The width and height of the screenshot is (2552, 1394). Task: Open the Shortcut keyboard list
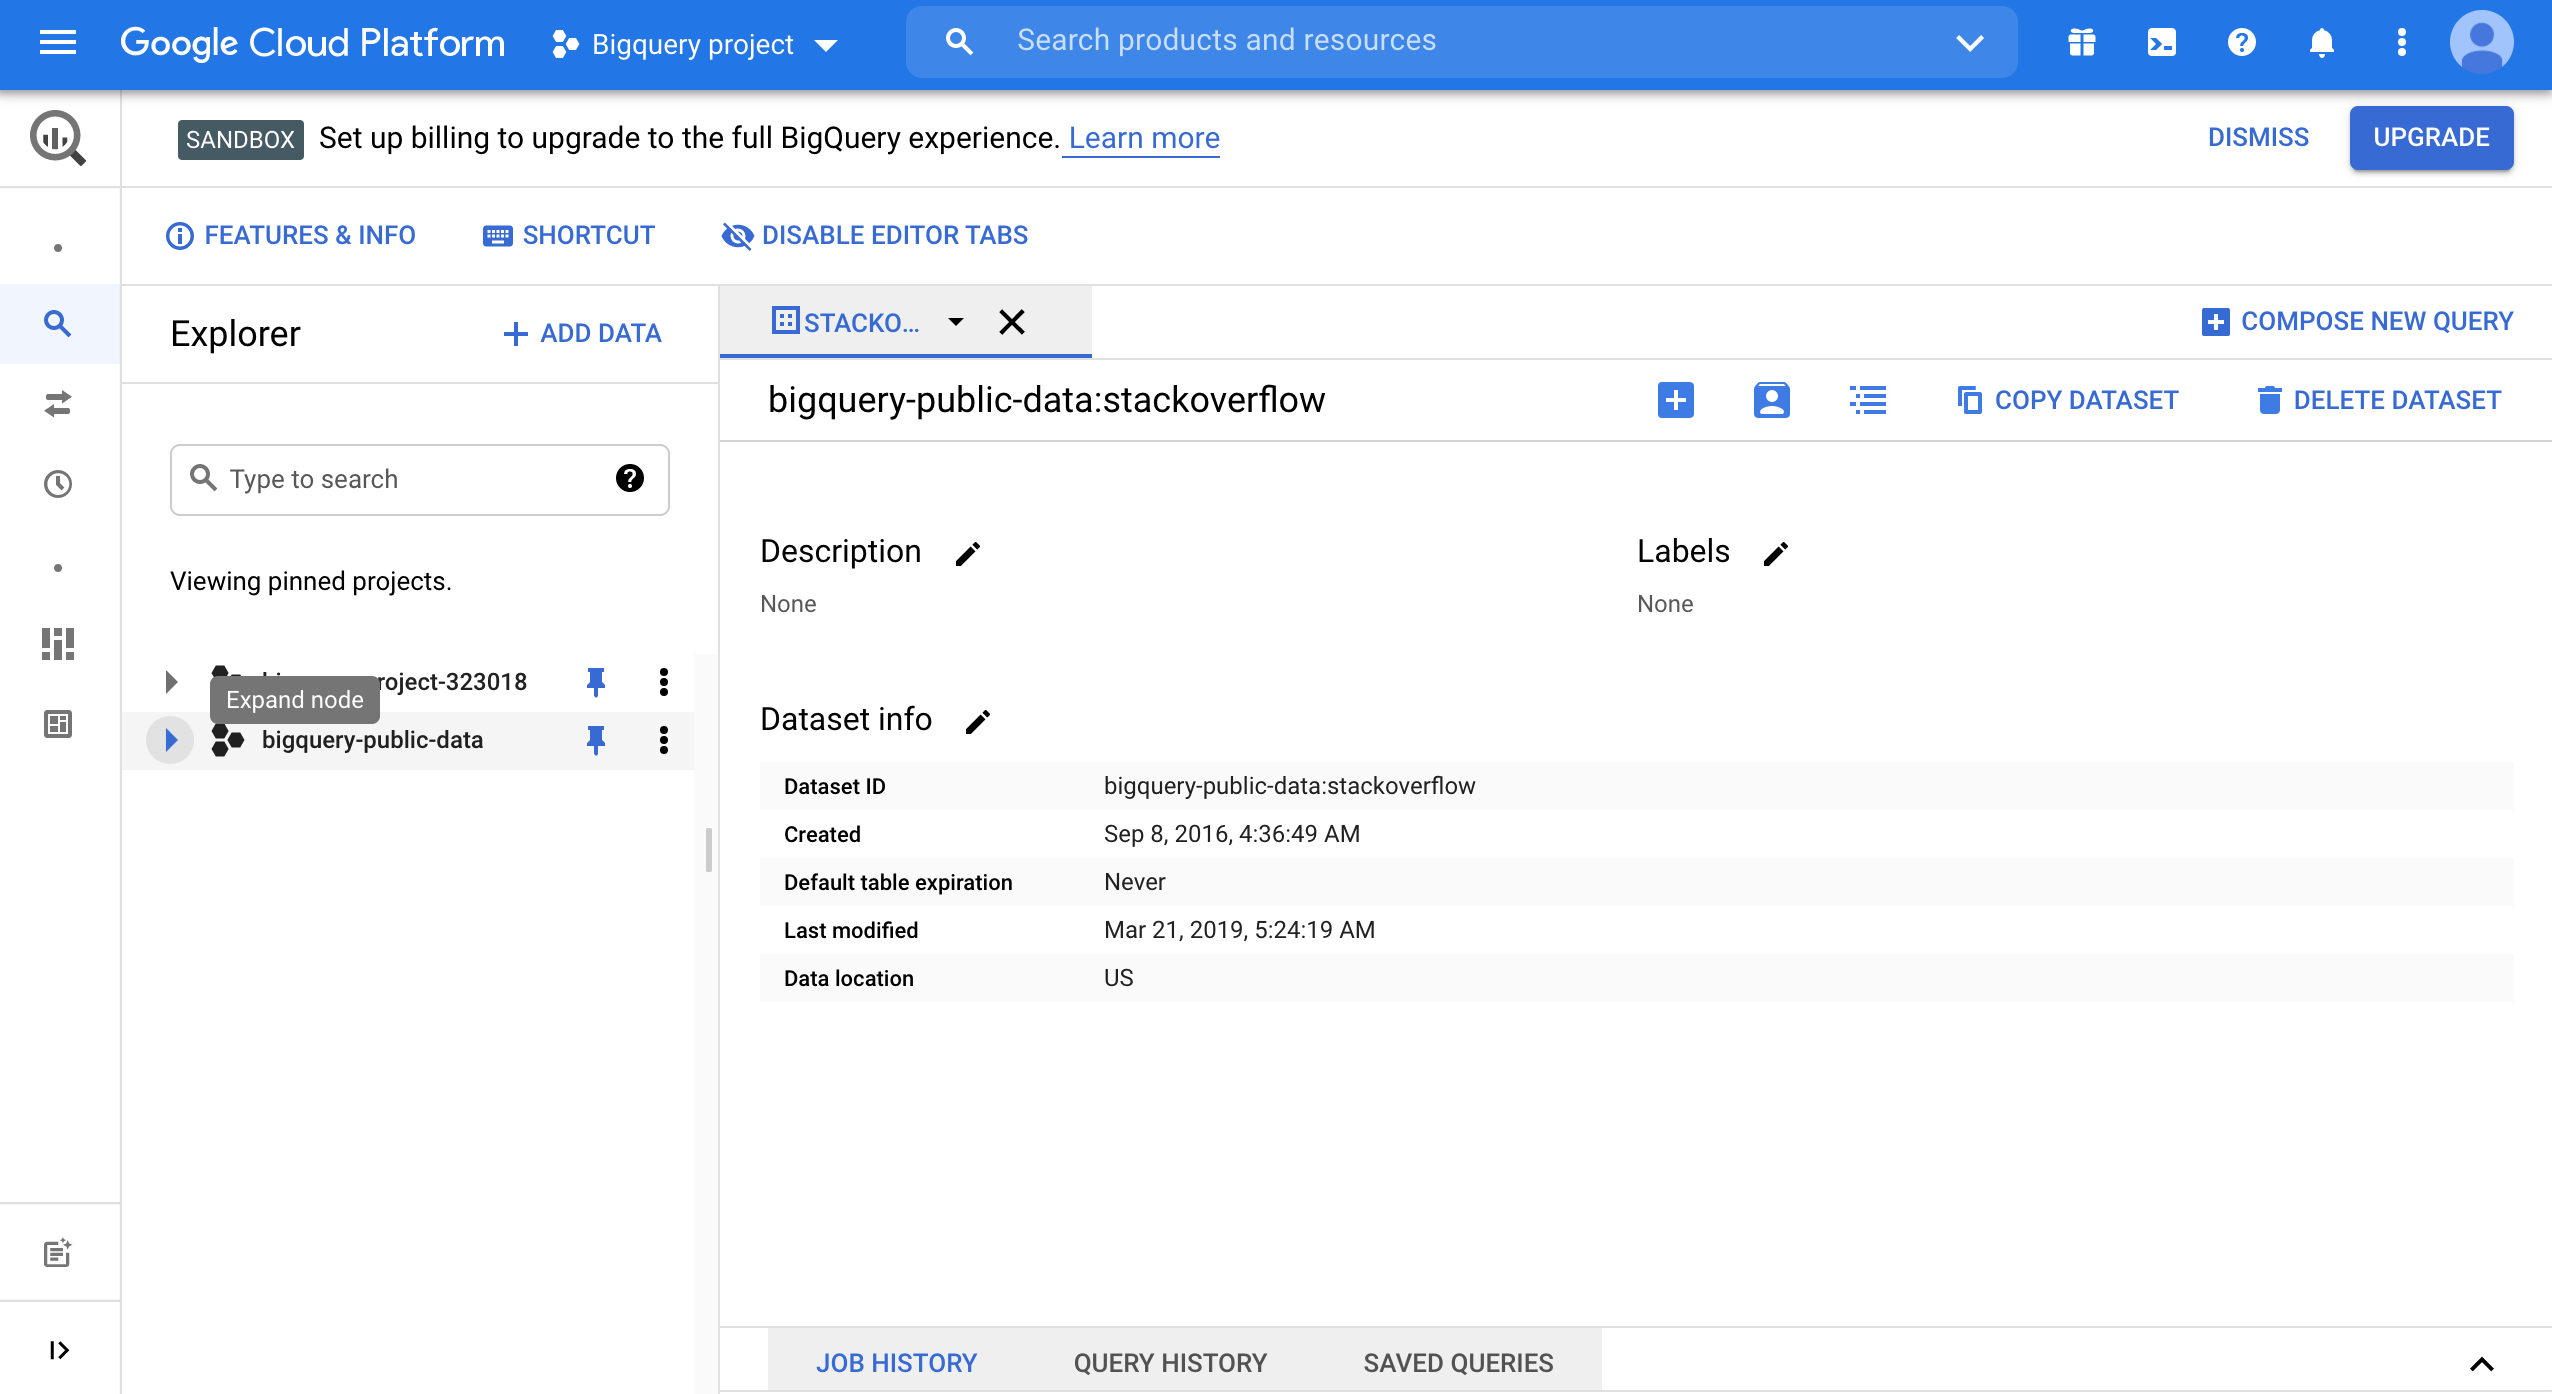click(568, 236)
